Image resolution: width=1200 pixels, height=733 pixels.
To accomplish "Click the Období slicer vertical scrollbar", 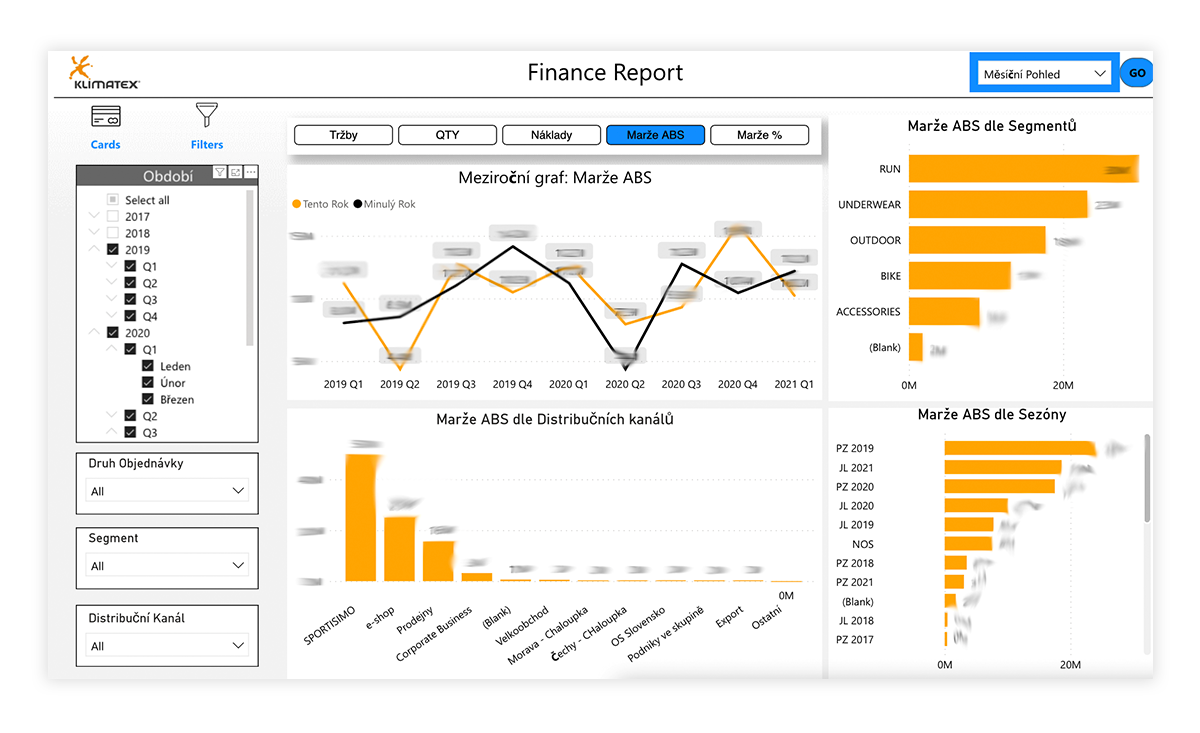I will coord(250,266).
